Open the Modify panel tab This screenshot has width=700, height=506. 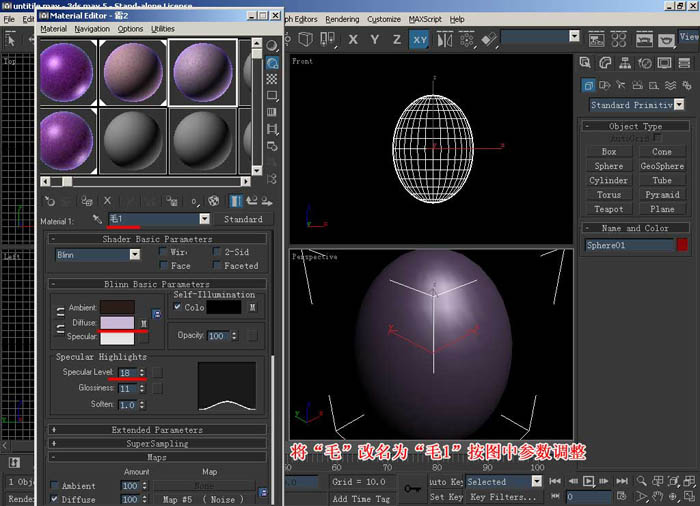click(605, 63)
